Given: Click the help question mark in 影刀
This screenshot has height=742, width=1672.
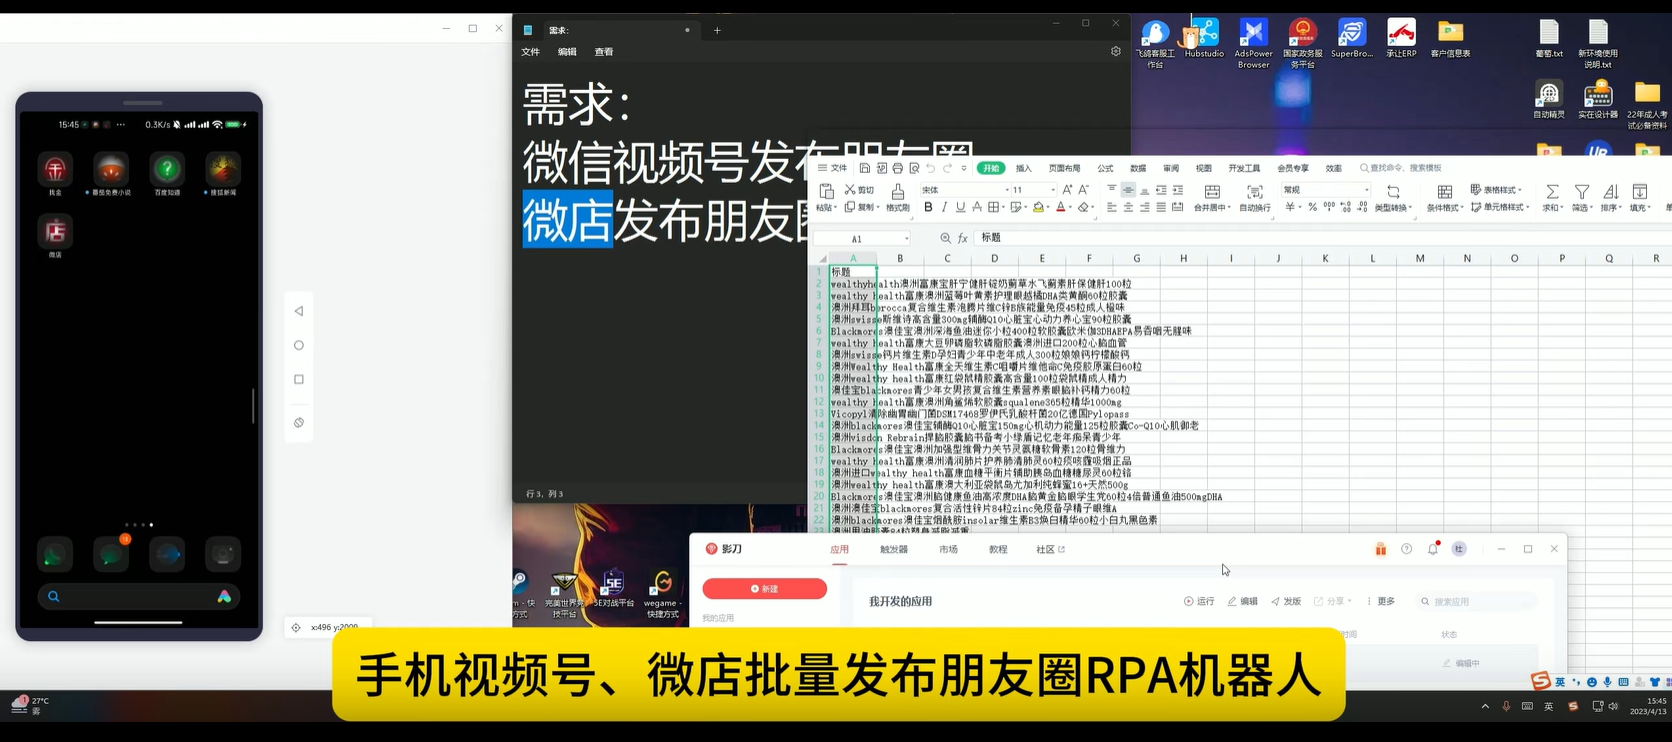Looking at the screenshot, I should tap(1406, 549).
